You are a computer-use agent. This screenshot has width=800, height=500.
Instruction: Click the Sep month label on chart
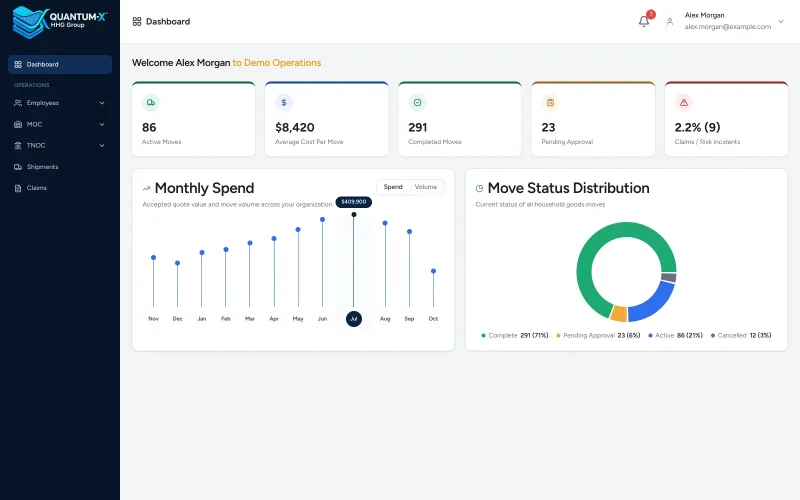tap(409, 319)
